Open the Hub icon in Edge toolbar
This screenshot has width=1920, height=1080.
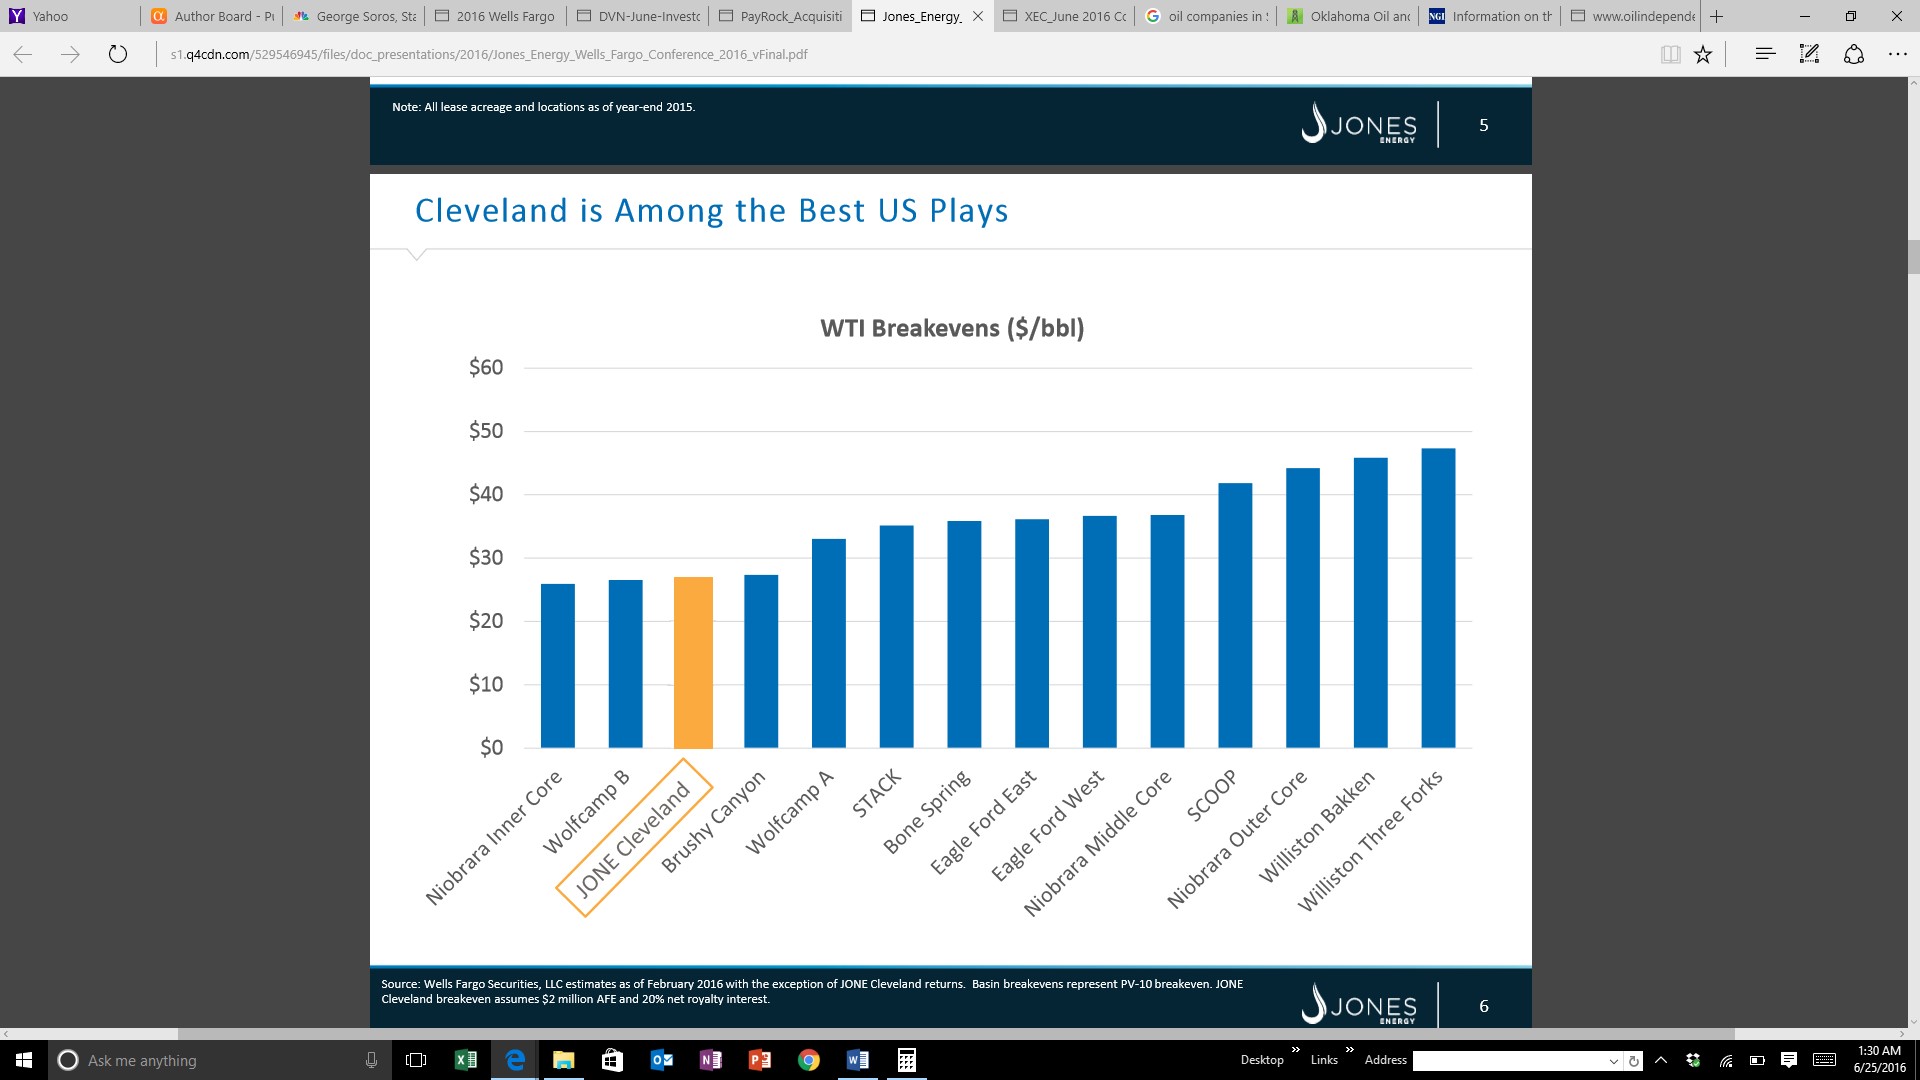tap(1765, 54)
